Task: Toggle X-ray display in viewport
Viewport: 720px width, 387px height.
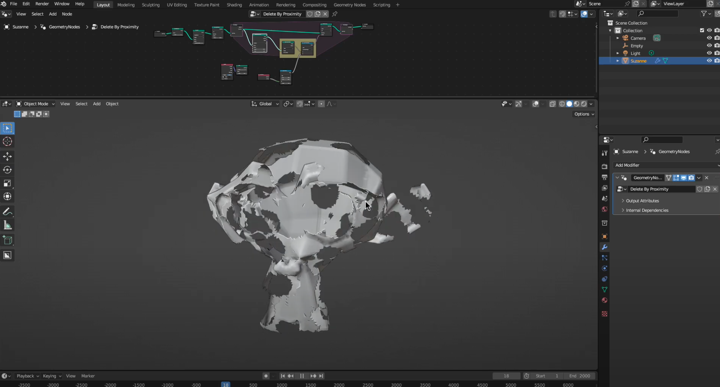Action: coord(552,104)
